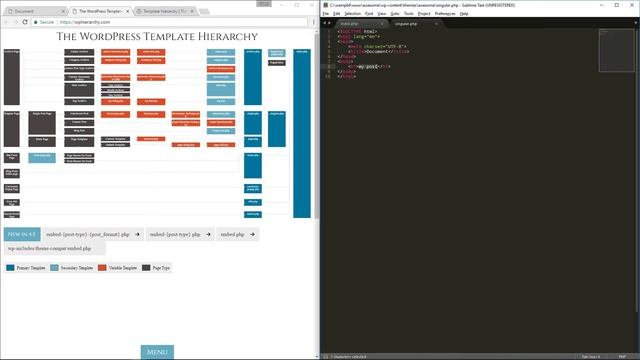This screenshot has width=640, height=360.
Task: Go forward in Chrome browser history
Action: tap(16, 22)
